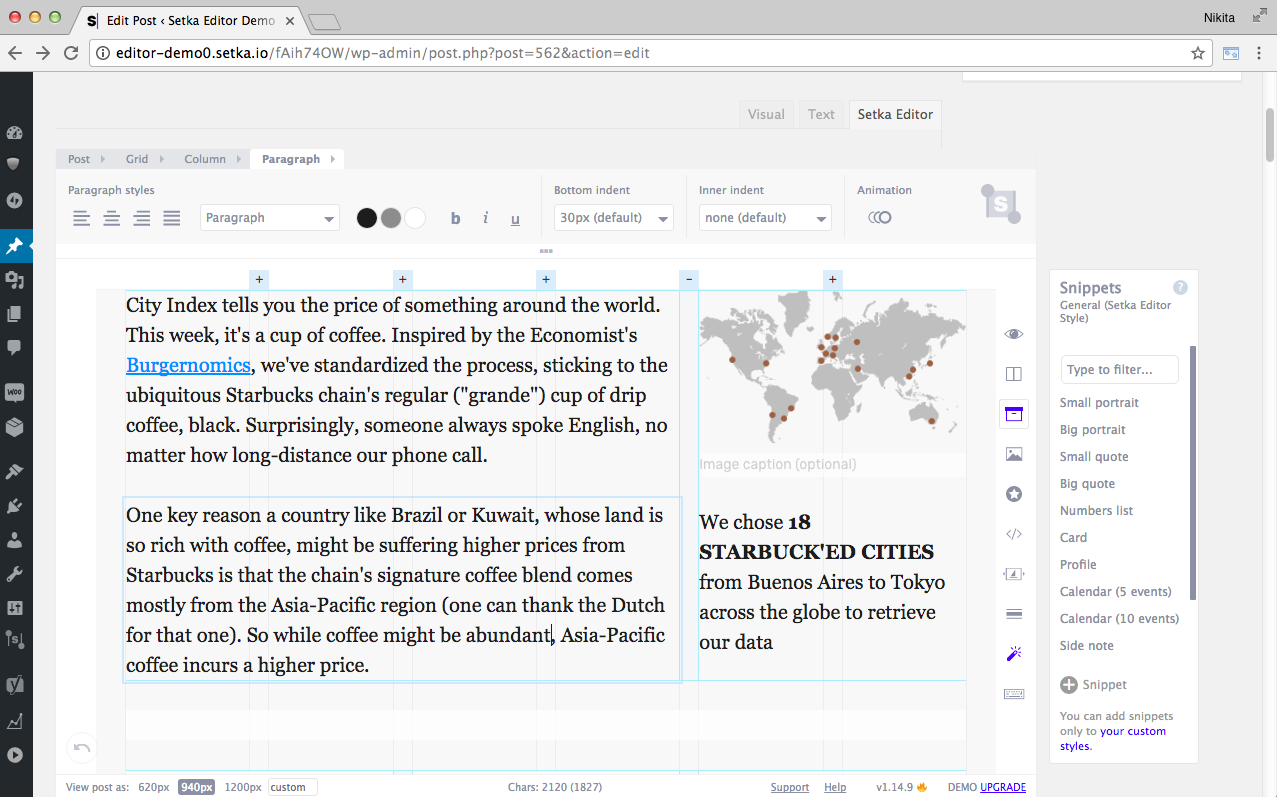1277x797 pixels.
Task: Follow the Burgernomics link
Action: (x=188, y=365)
